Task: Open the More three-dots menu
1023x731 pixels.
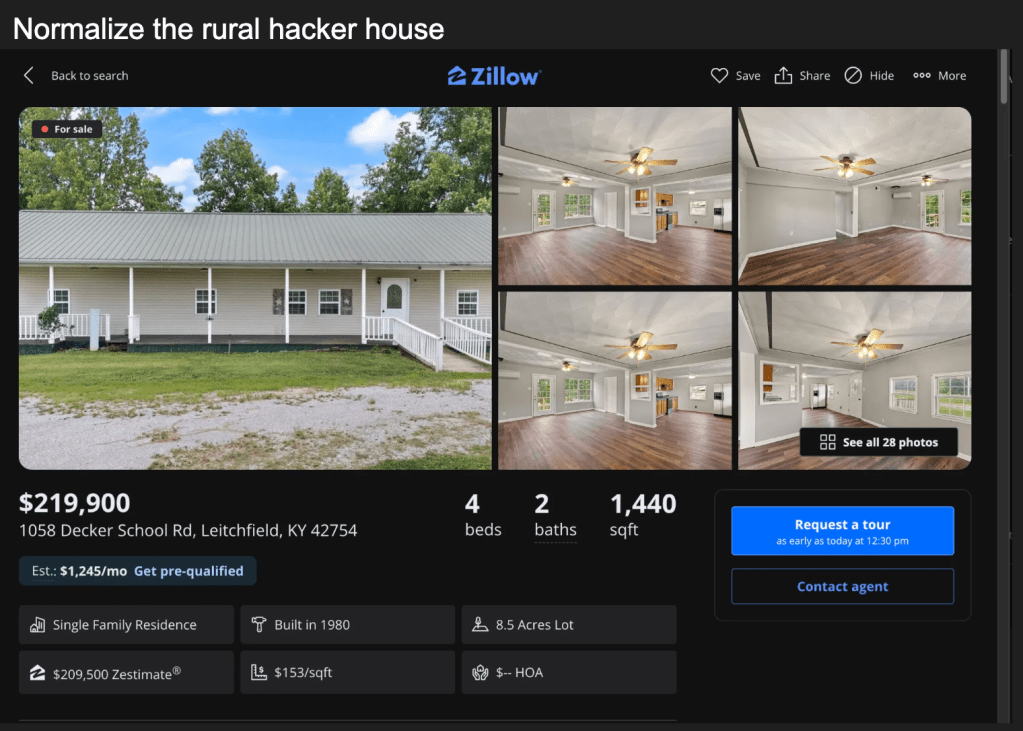Action: coord(922,76)
